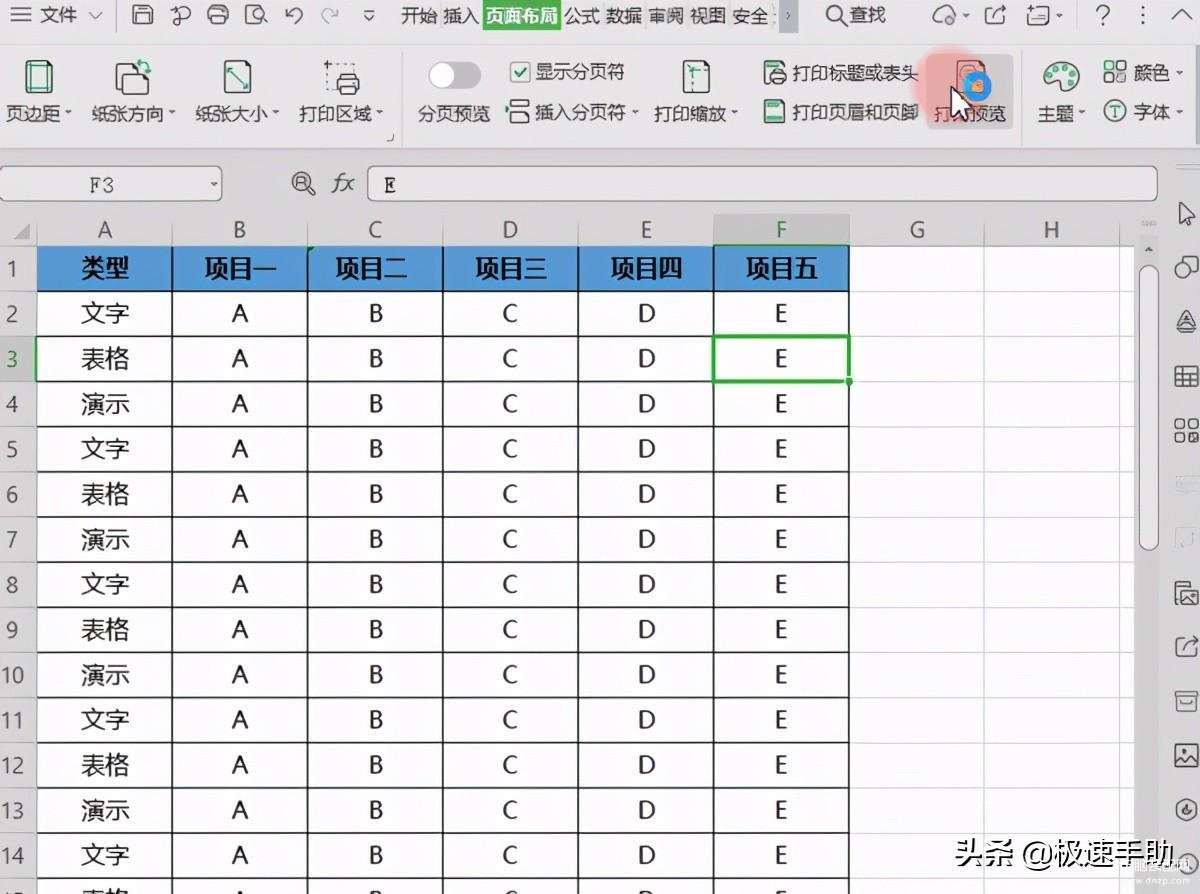Uncheck the 显示分页符 checkbox
The height and width of the screenshot is (894, 1200).
click(x=519, y=72)
